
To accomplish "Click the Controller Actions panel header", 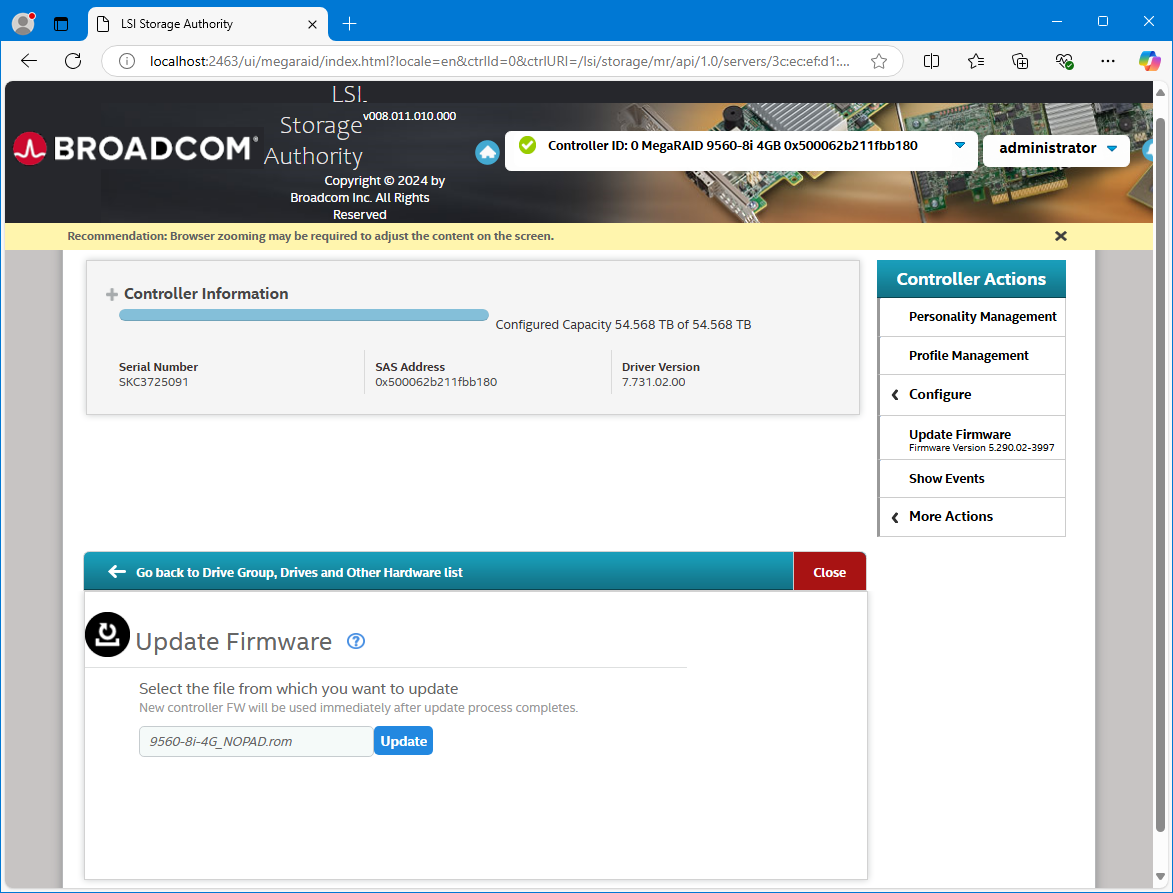I will (x=971, y=279).
